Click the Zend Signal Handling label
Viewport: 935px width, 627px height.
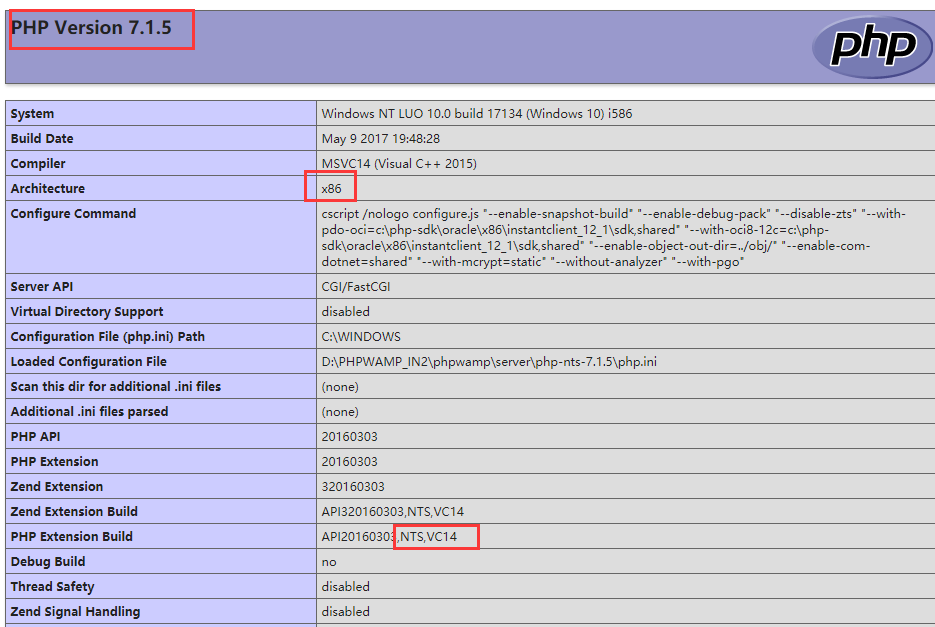[75, 612]
